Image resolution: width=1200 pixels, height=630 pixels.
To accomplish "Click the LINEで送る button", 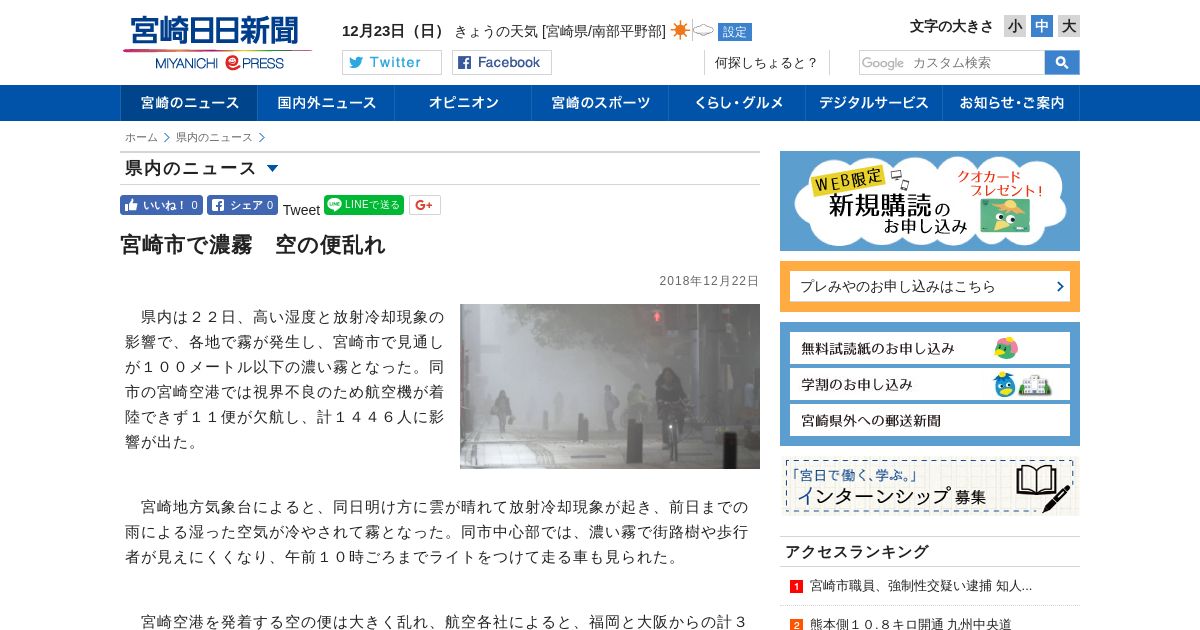I will [364, 205].
